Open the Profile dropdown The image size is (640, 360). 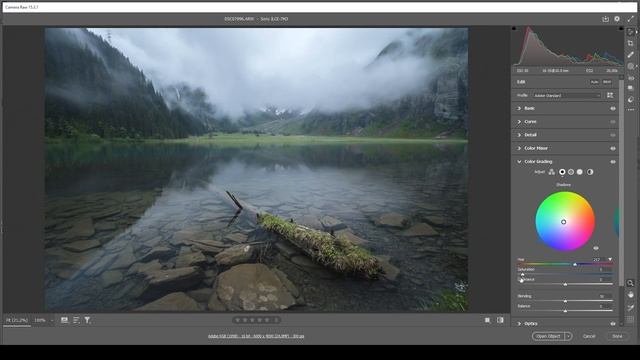[x=567, y=96]
